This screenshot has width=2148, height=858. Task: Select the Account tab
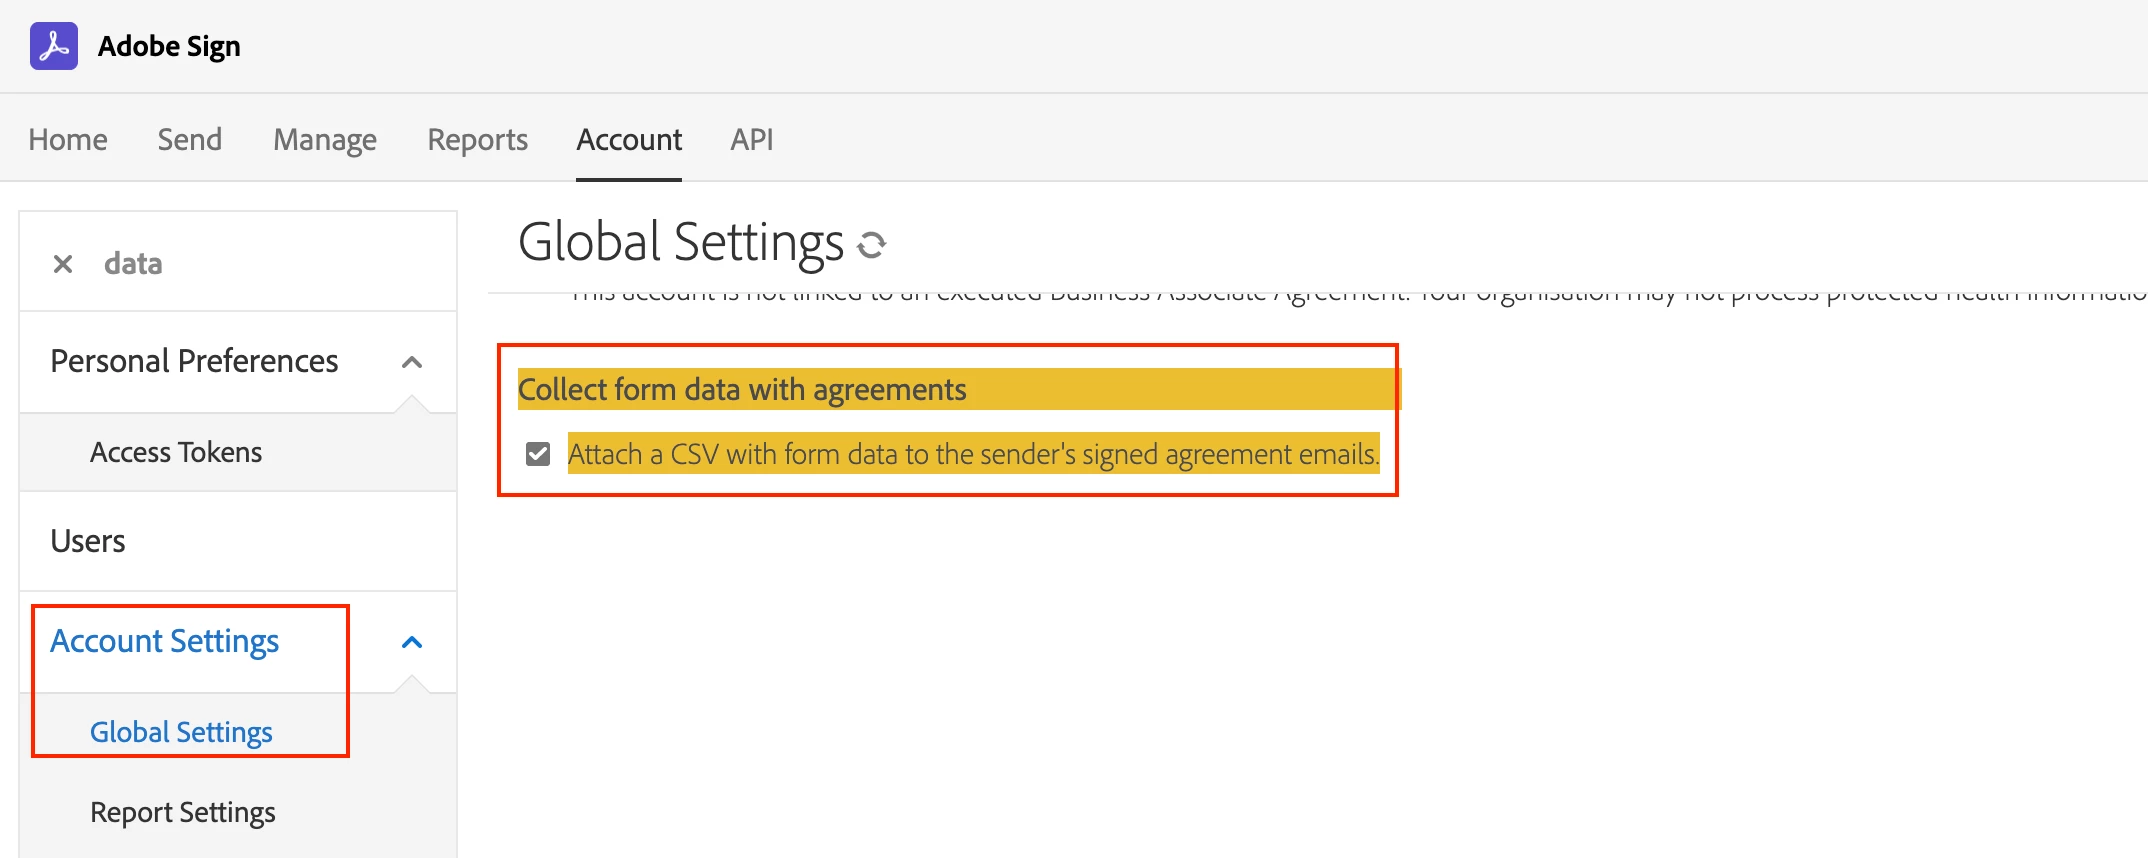(629, 139)
